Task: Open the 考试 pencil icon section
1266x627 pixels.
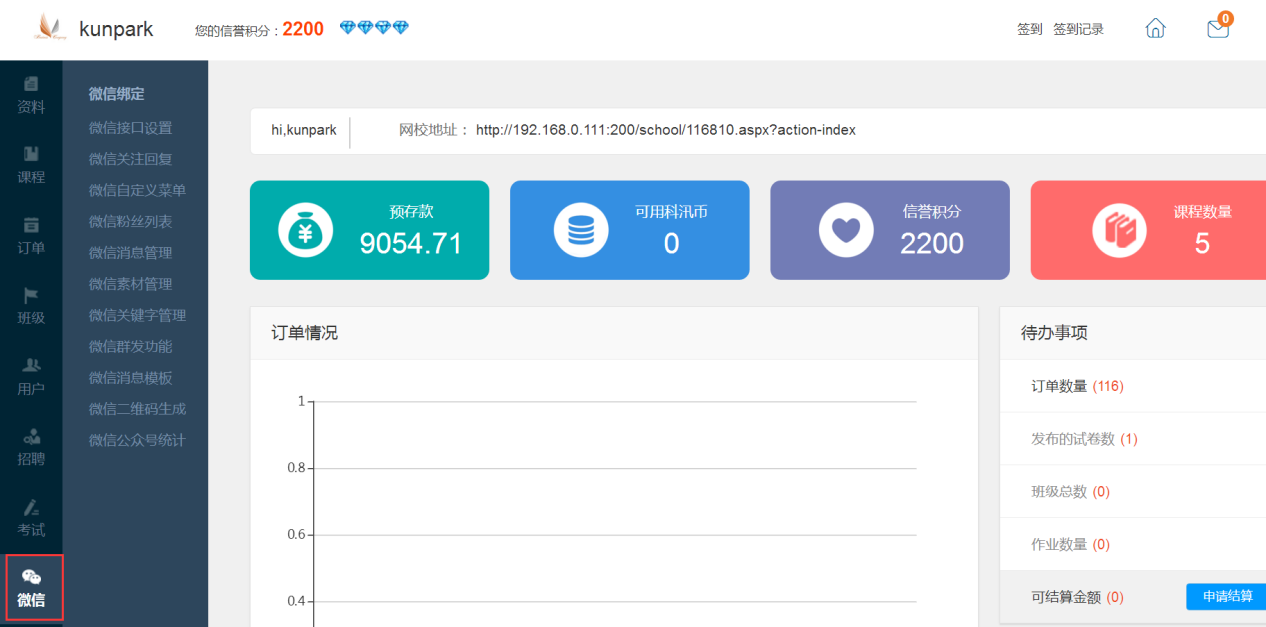Action: tap(31, 518)
